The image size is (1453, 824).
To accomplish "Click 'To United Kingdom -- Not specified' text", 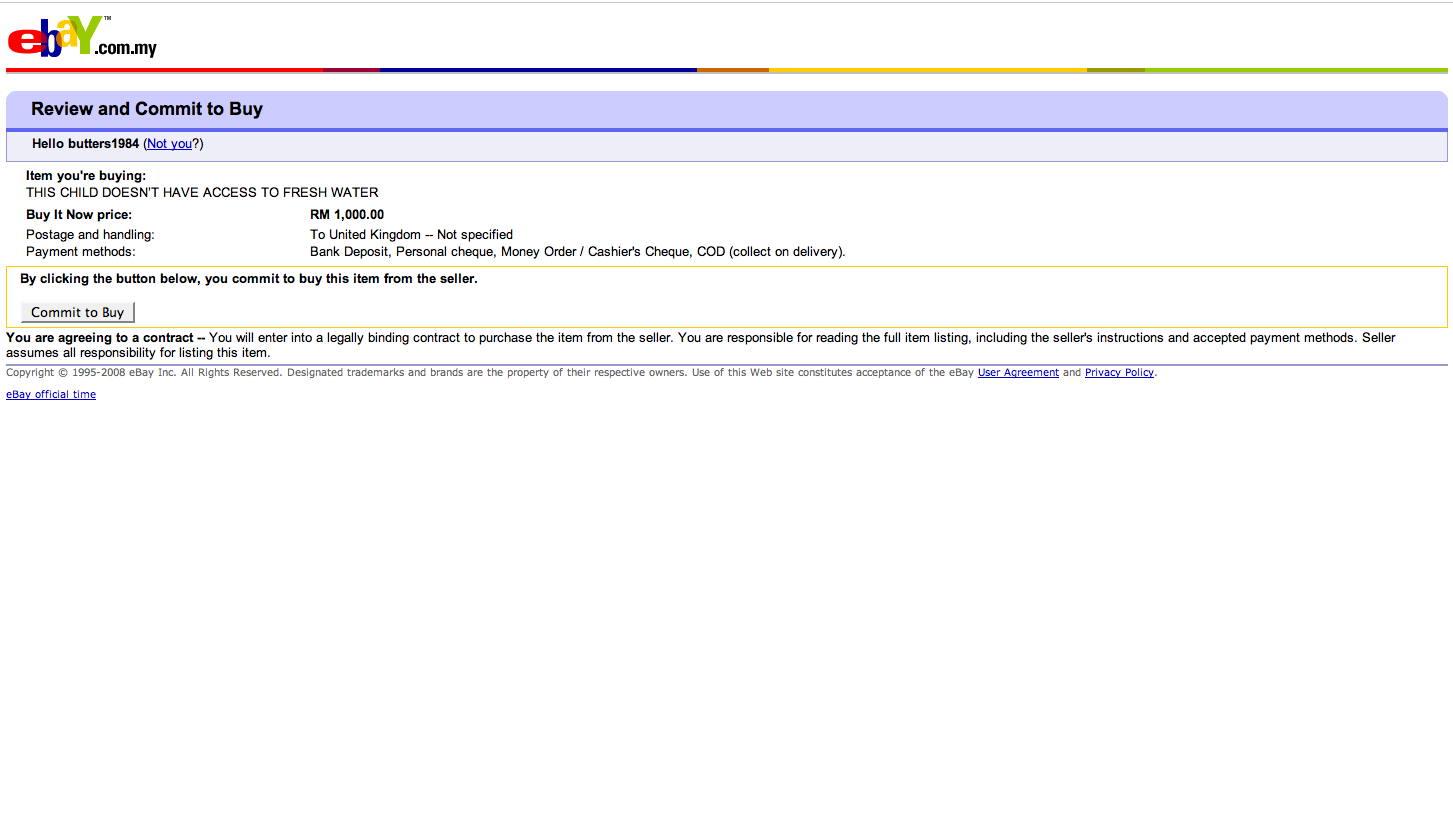I will [x=411, y=235].
